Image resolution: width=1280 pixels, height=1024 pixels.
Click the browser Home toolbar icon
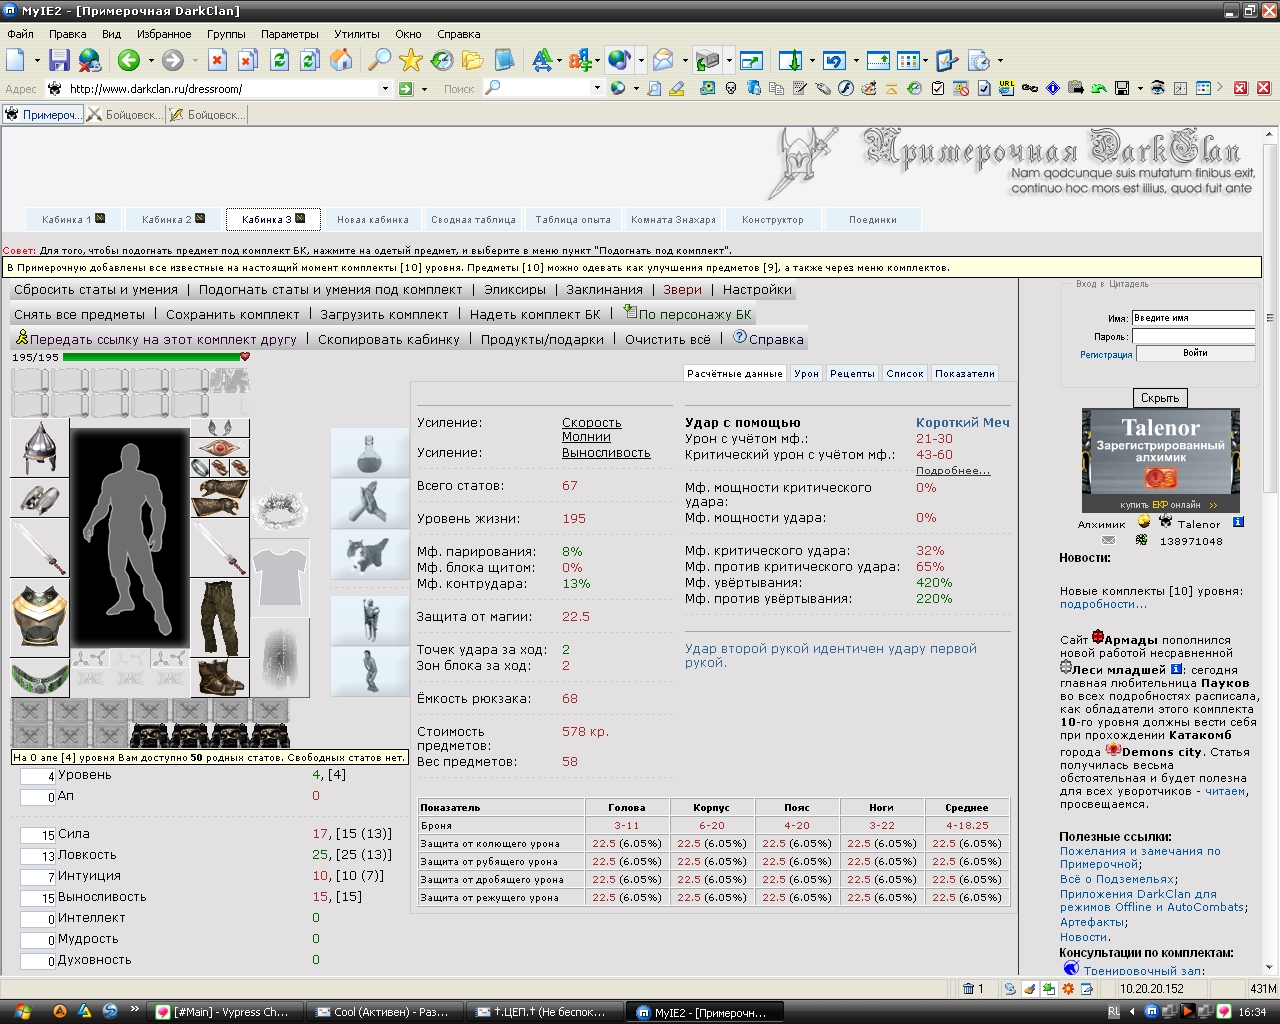(x=341, y=60)
